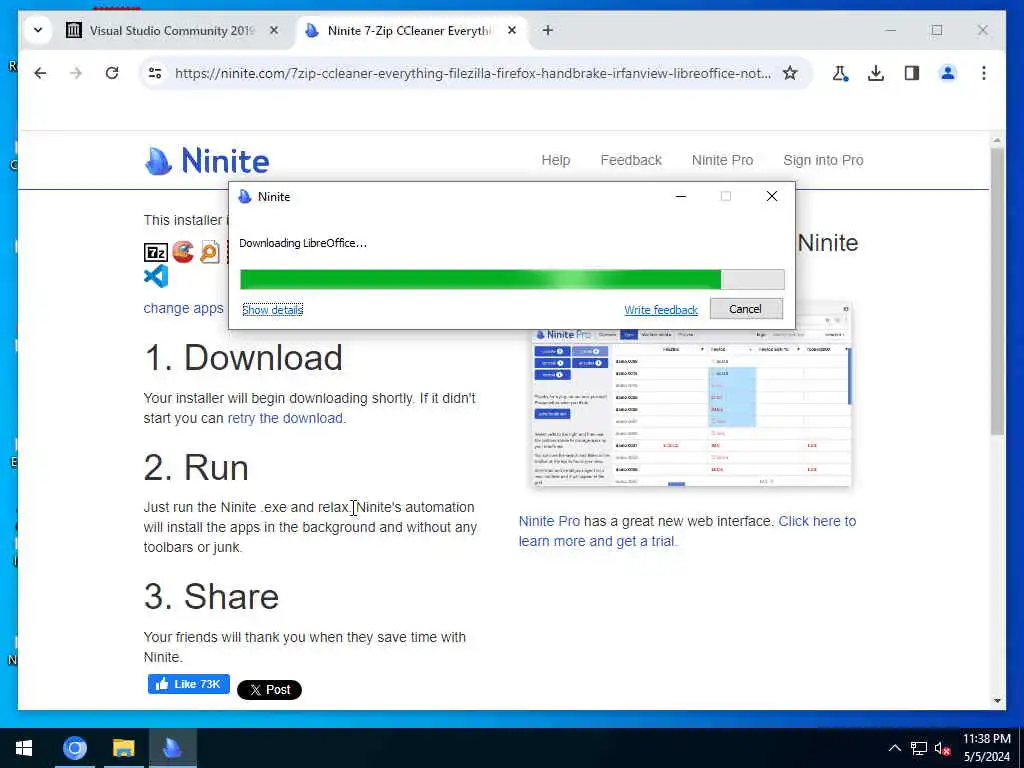
Task: Open a new browser tab
Action: (547, 30)
